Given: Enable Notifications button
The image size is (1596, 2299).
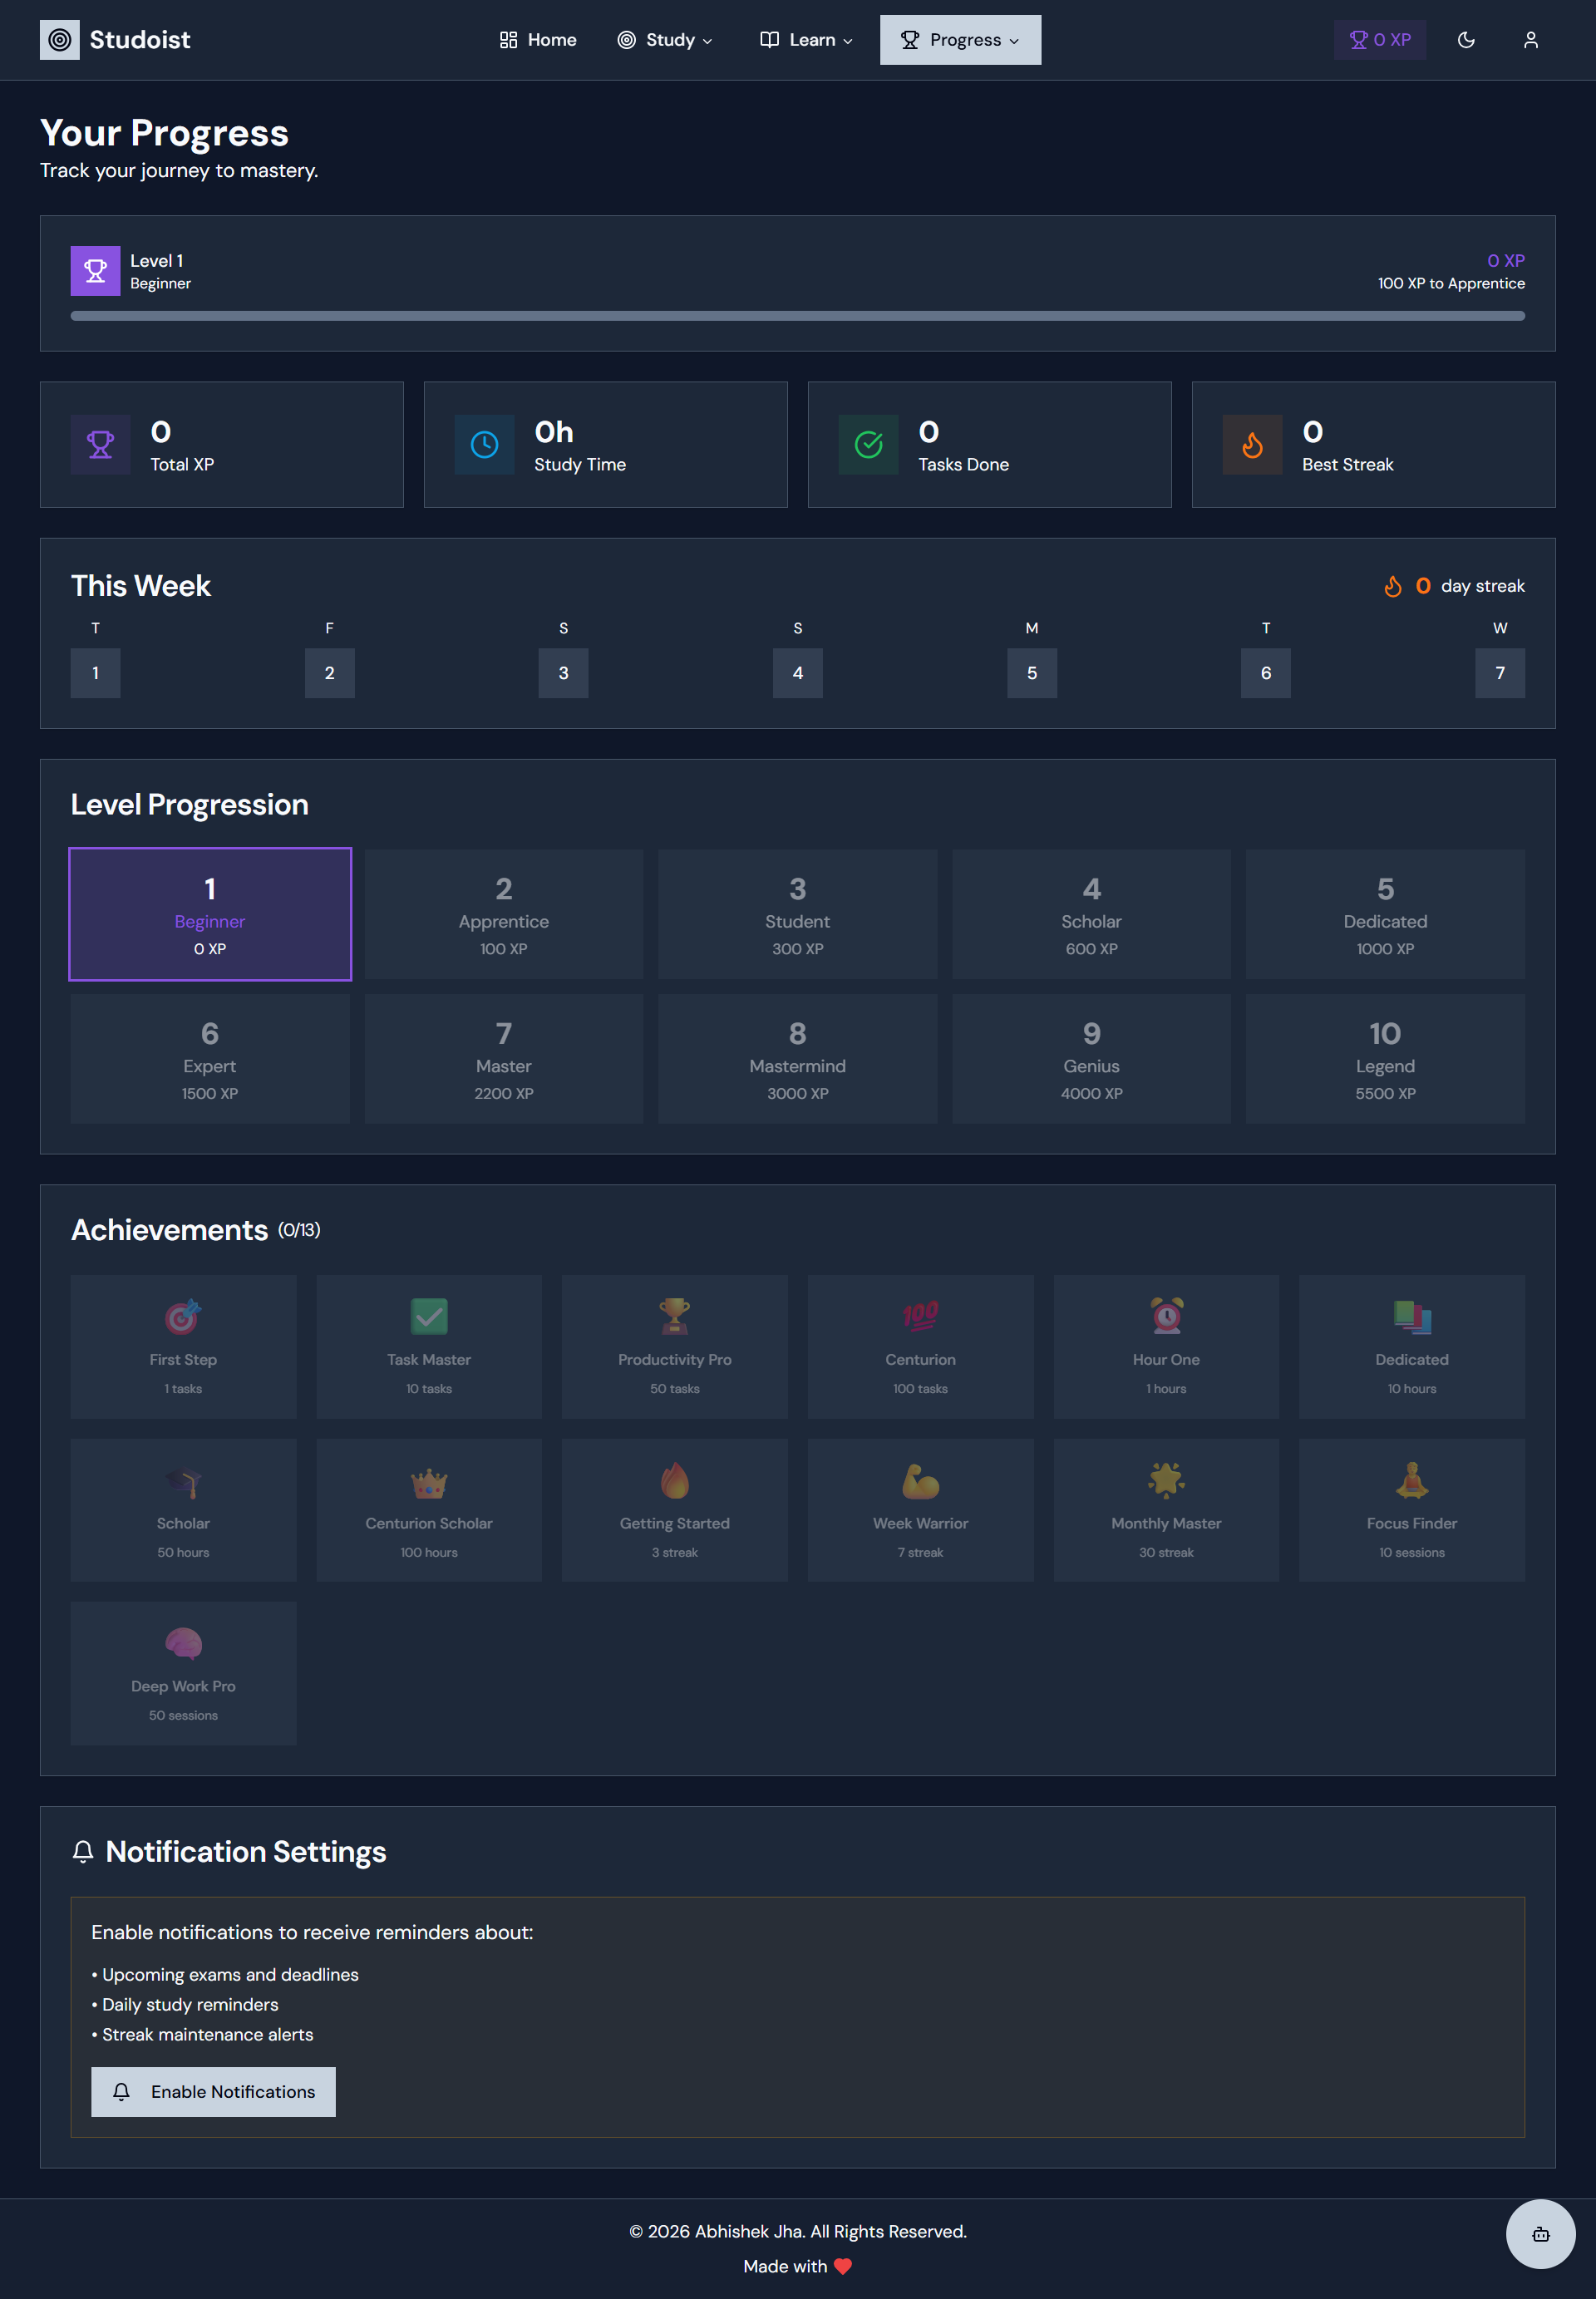Looking at the screenshot, I should [x=213, y=2092].
